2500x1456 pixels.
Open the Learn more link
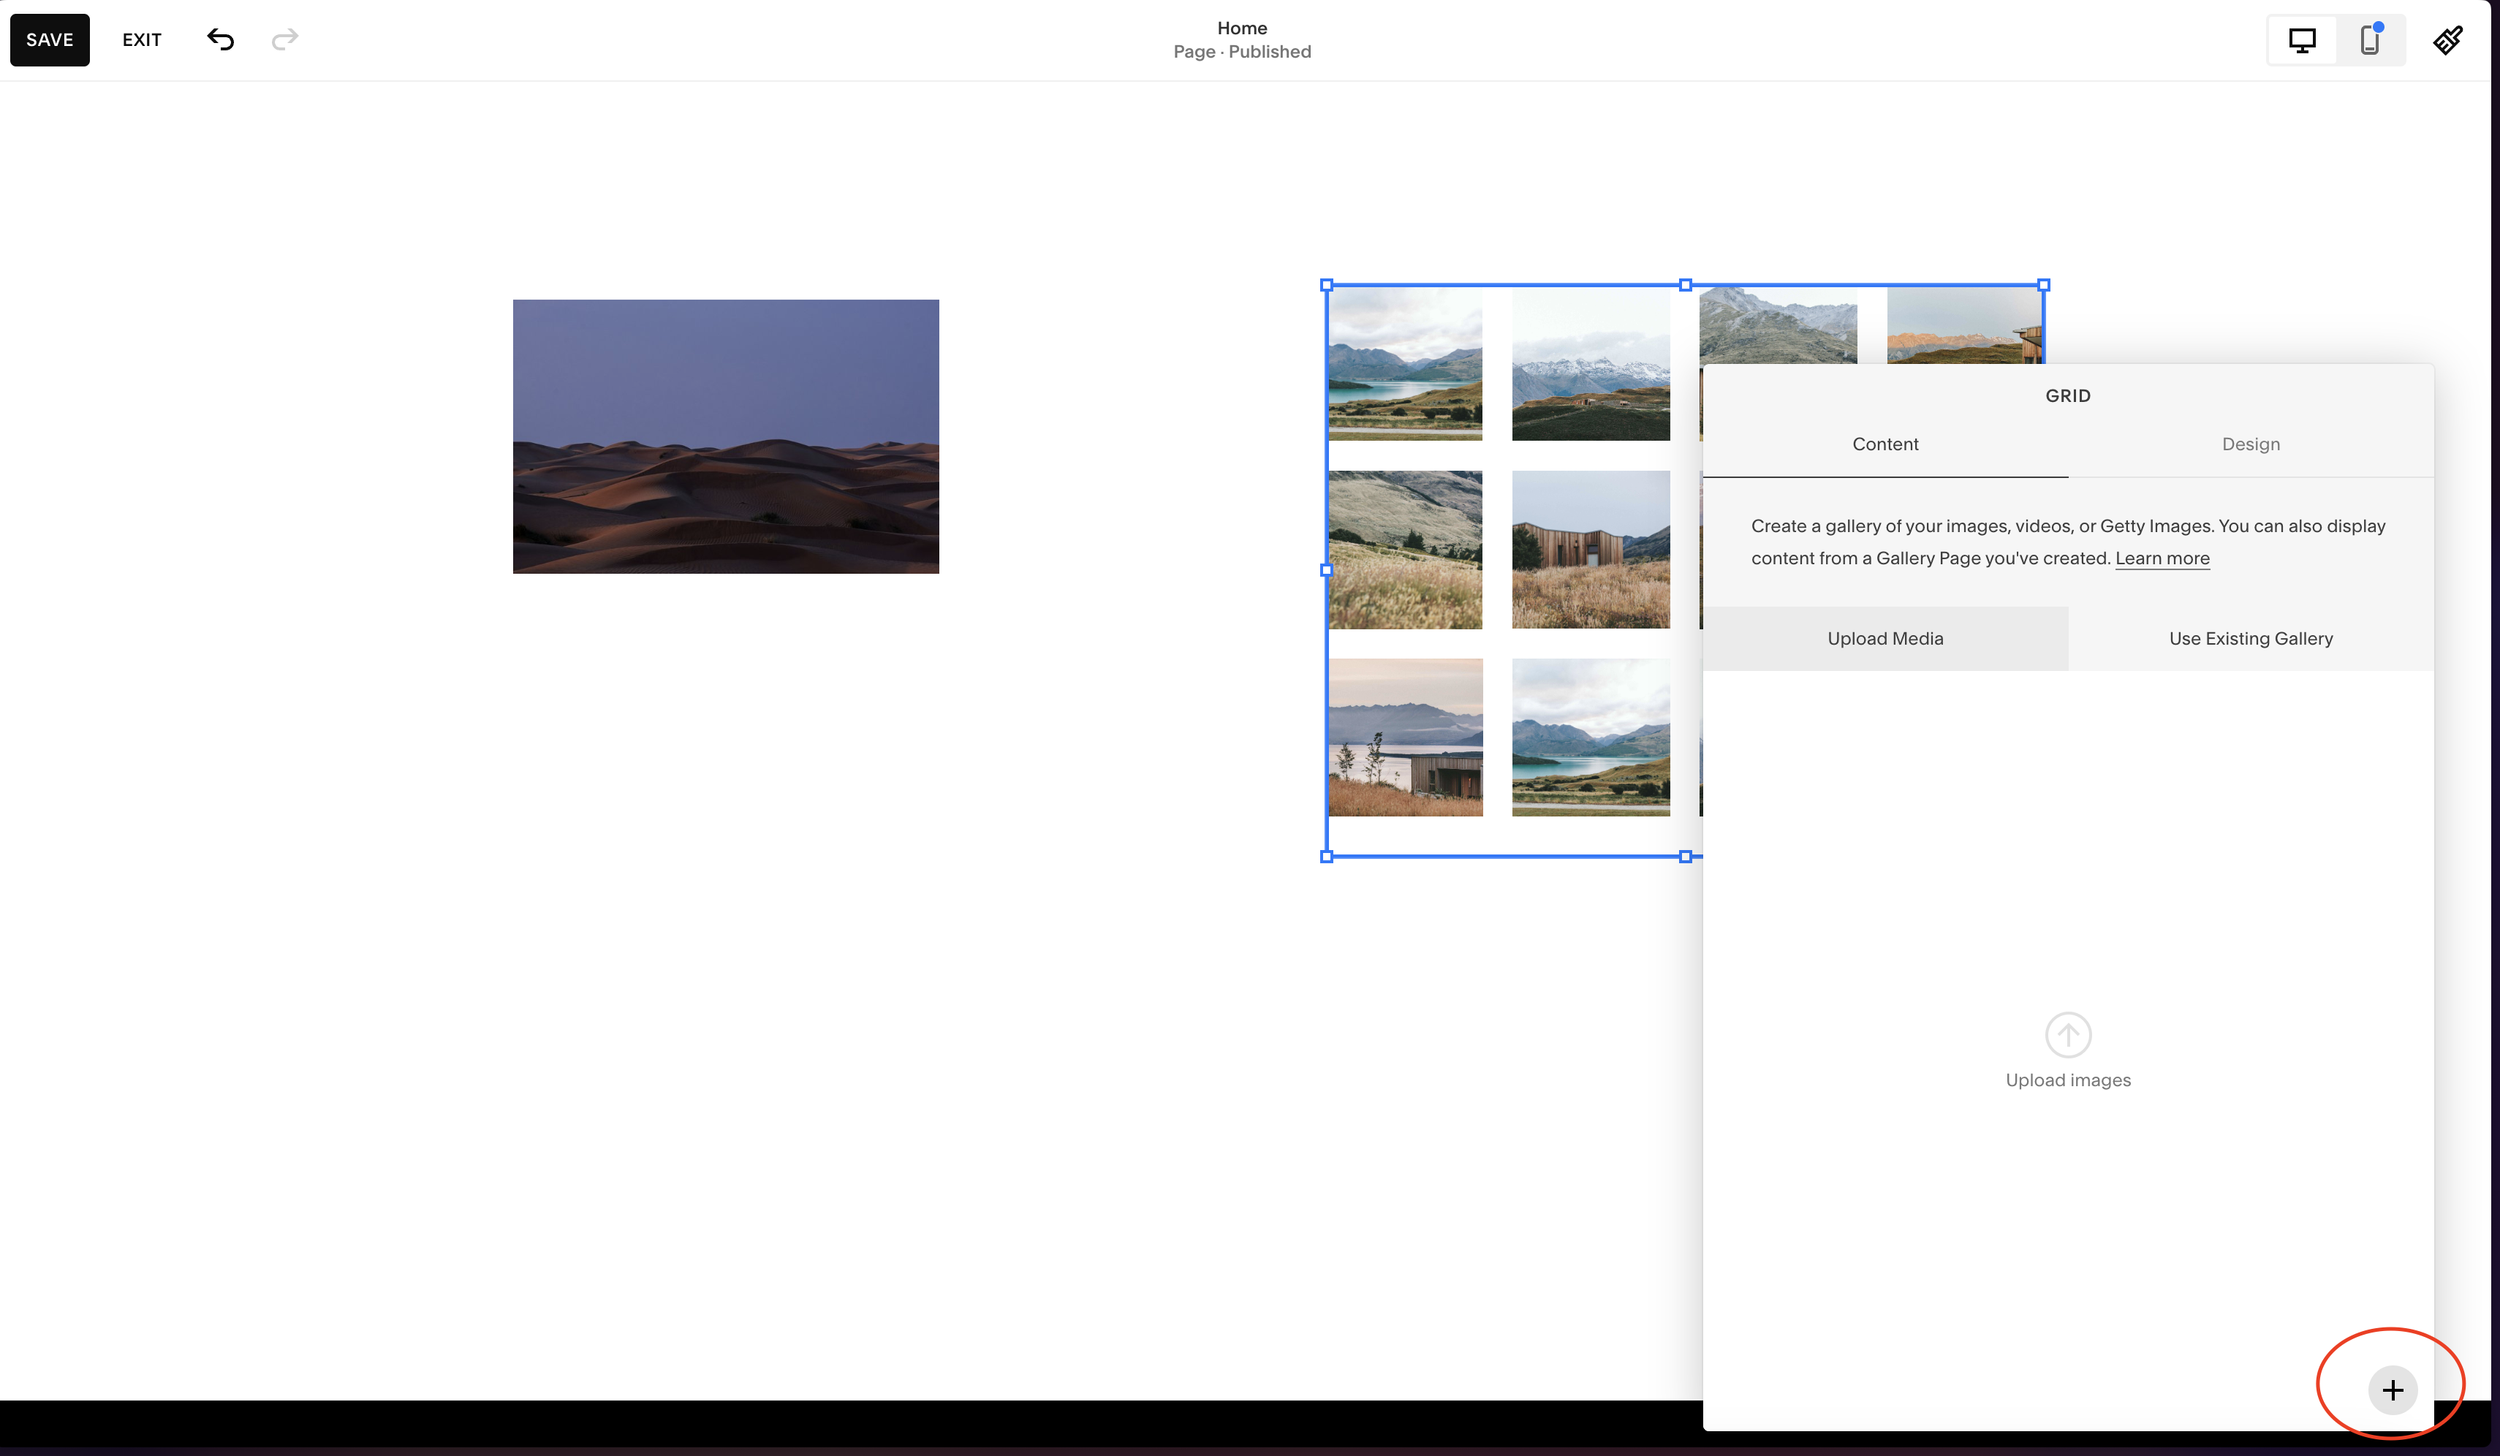point(2162,558)
